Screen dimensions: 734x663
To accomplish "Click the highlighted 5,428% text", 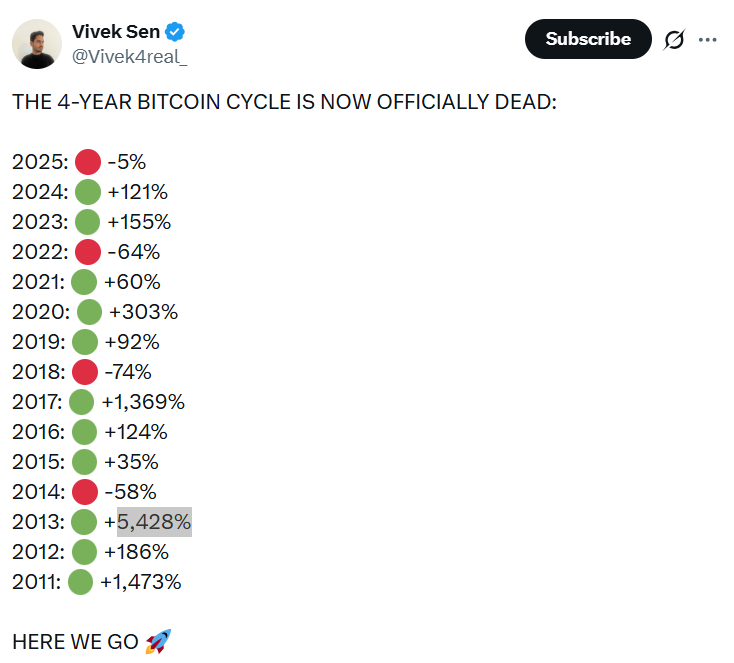I will point(154,522).
